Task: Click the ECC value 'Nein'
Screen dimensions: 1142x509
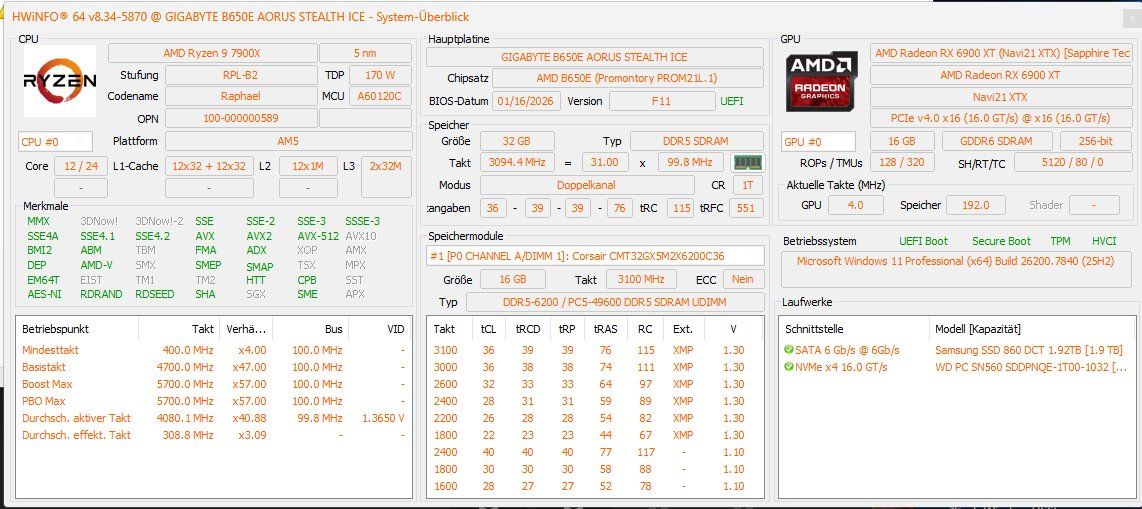Action: click(x=743, y=280)
